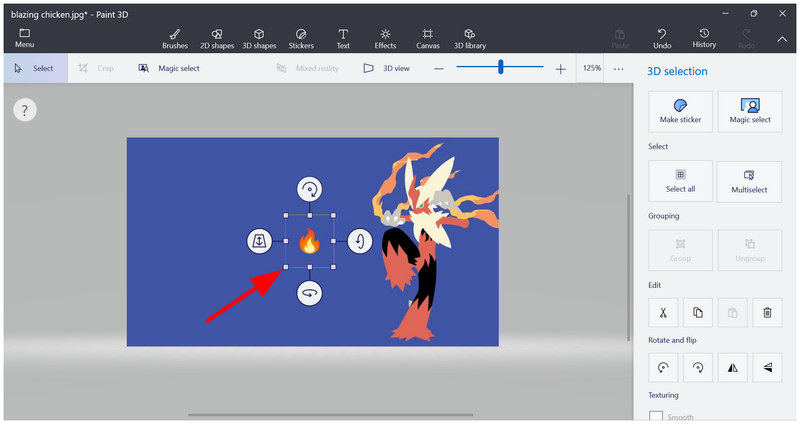The width and height of the screenshot is (800, 424).
Task: Open the Effects tab
Action: point(385,39)
